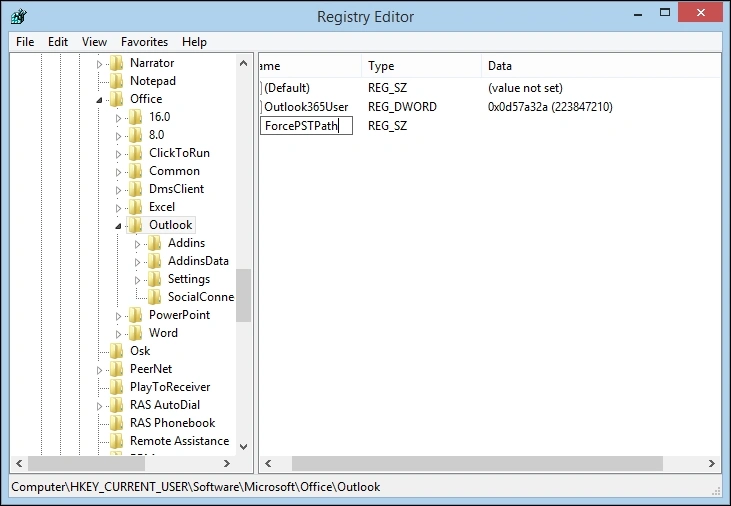Select the Notepad folder icon

click(116, 81)
